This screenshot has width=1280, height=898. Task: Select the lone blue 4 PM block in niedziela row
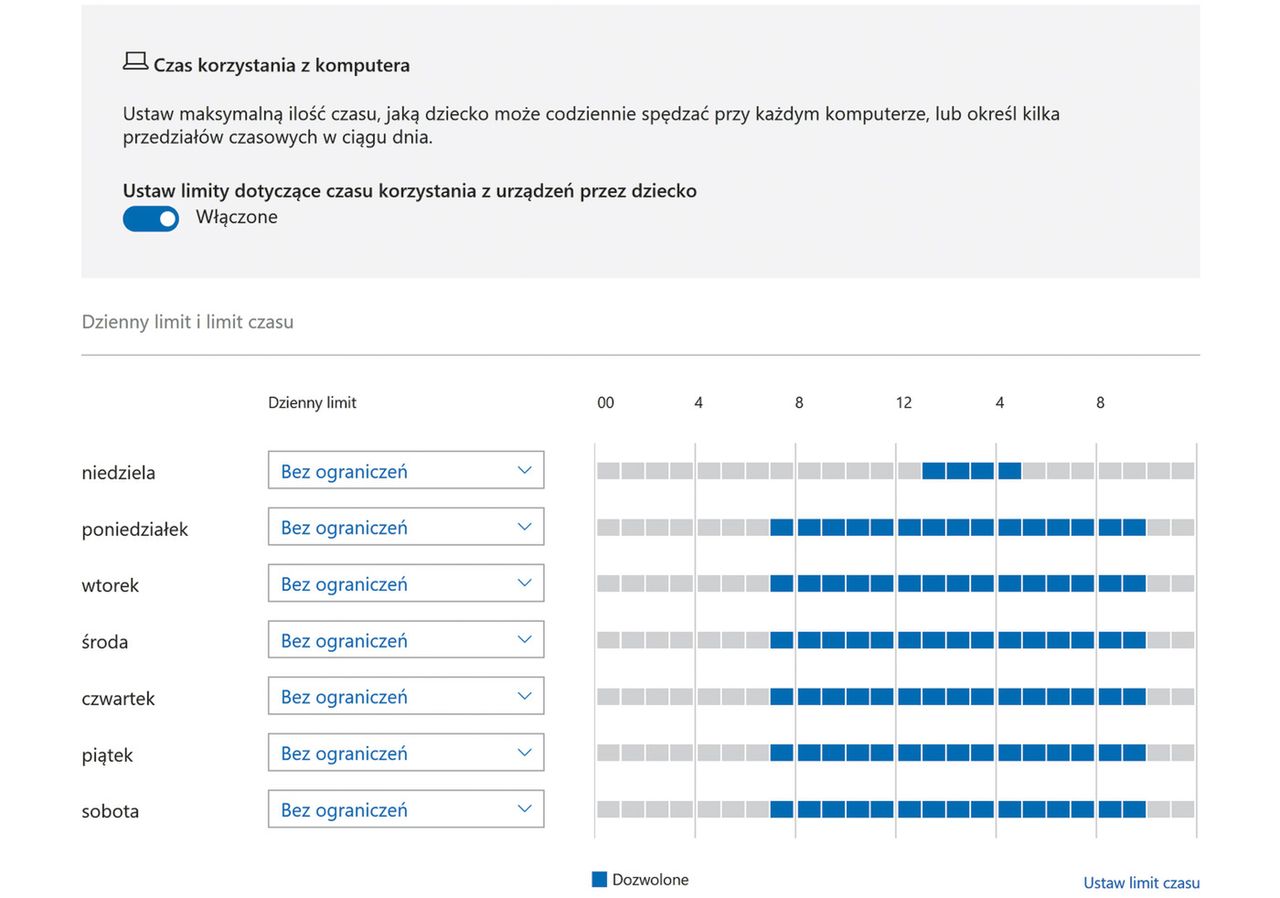(1009, 470)
